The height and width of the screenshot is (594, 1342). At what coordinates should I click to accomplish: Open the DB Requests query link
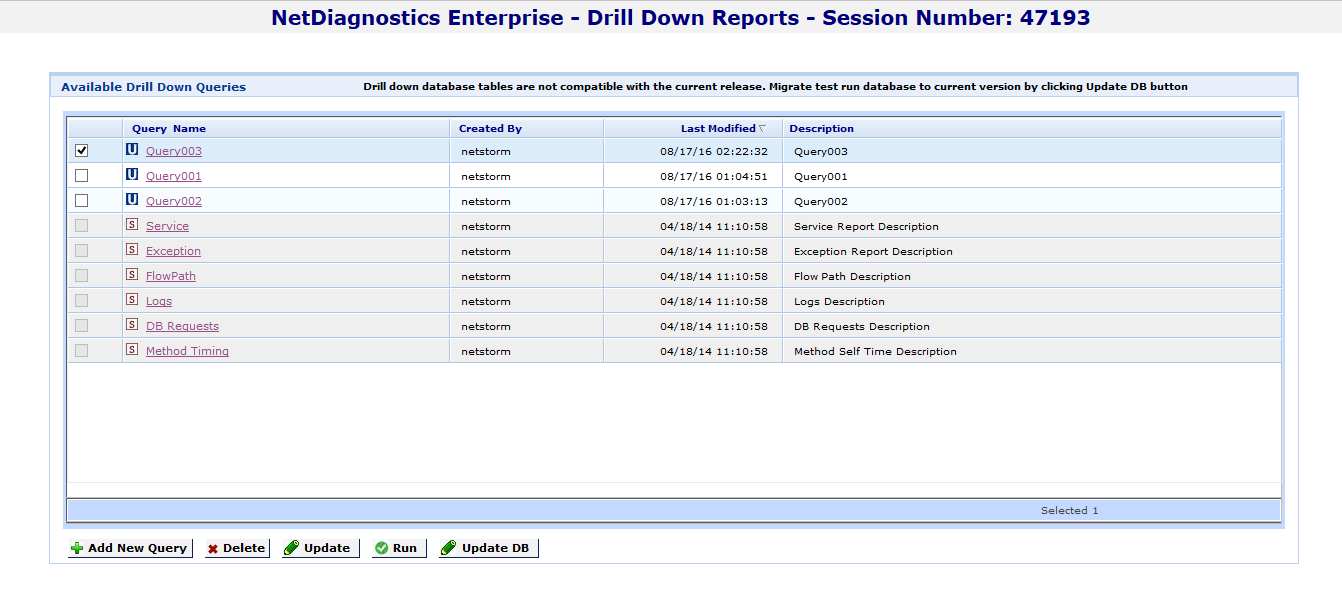click(x=182, y=326)
